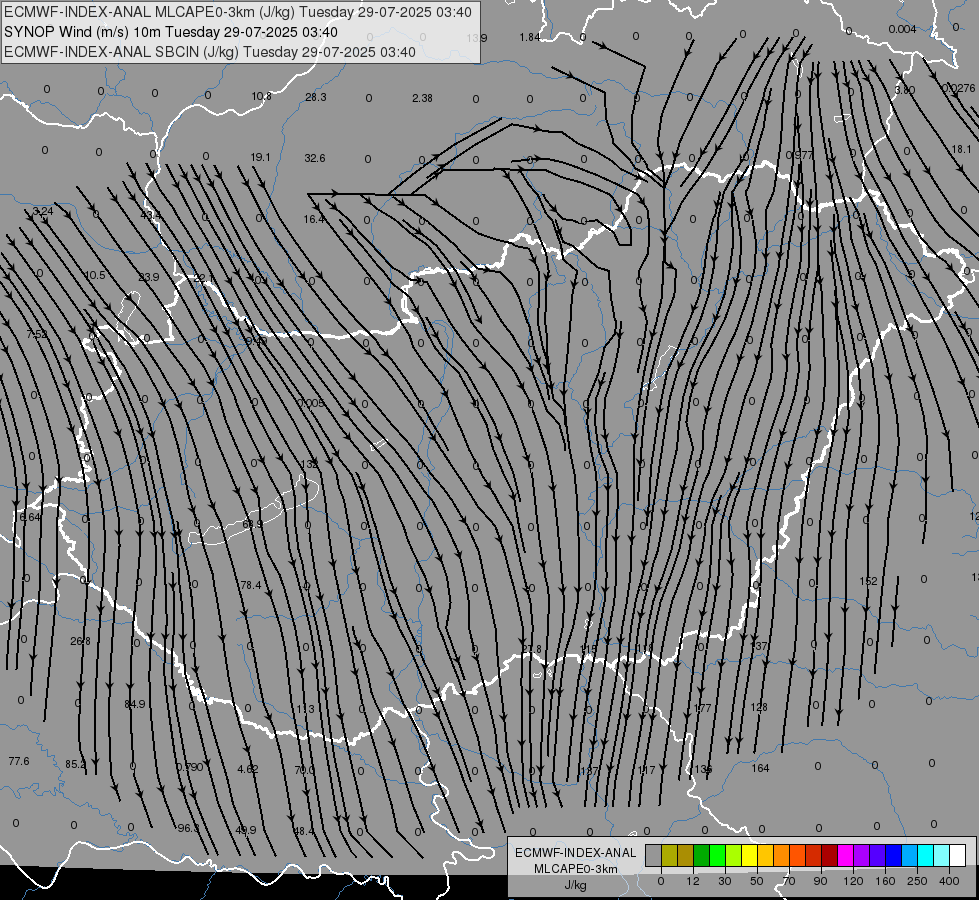Screen dimensions: 979x900
Task: Pick the violet swatch just below 160
Action: tap(878, 855)
